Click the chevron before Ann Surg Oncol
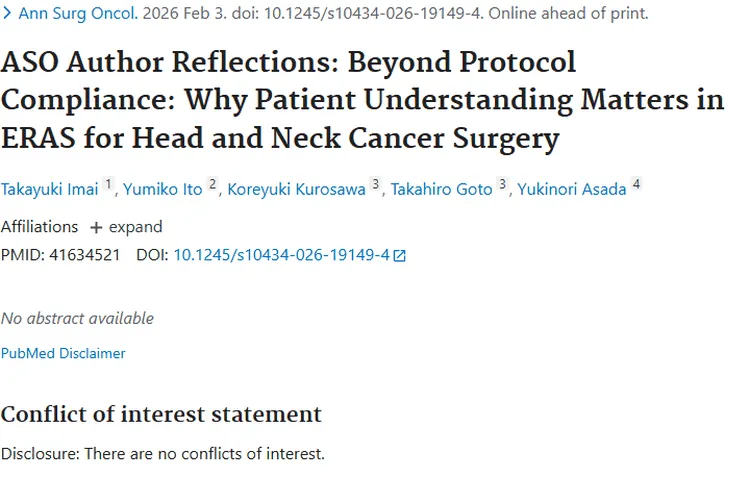This screenshot has height=500, width=750. click(7, 14)
